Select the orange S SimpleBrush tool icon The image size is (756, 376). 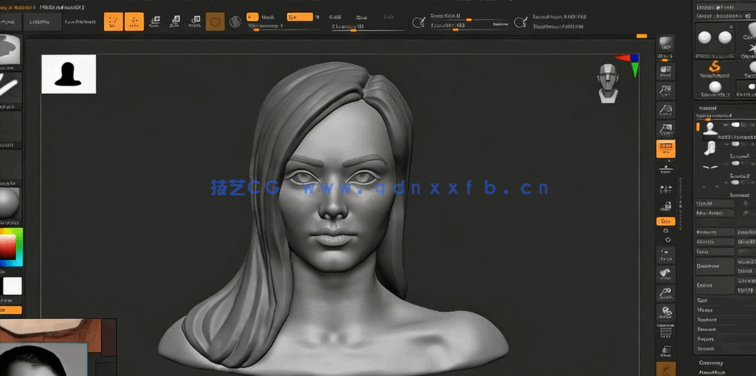pyautogui.click(x=714, y=68)
